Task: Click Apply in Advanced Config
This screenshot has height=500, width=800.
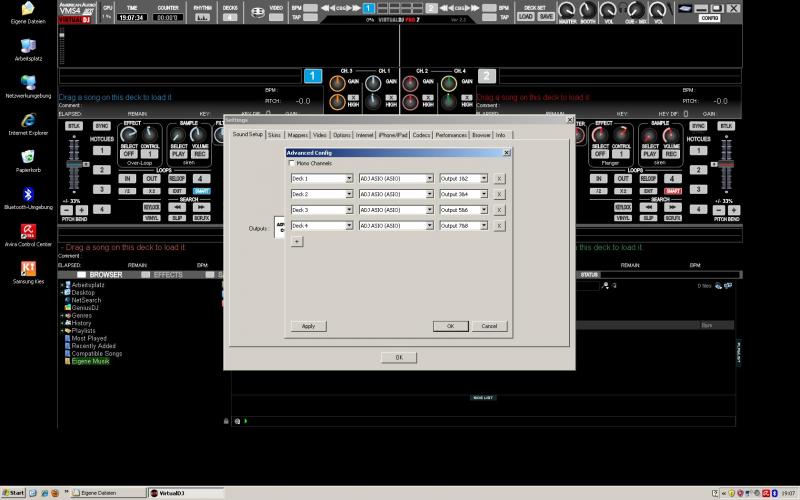Action: [x=309, y=326]
